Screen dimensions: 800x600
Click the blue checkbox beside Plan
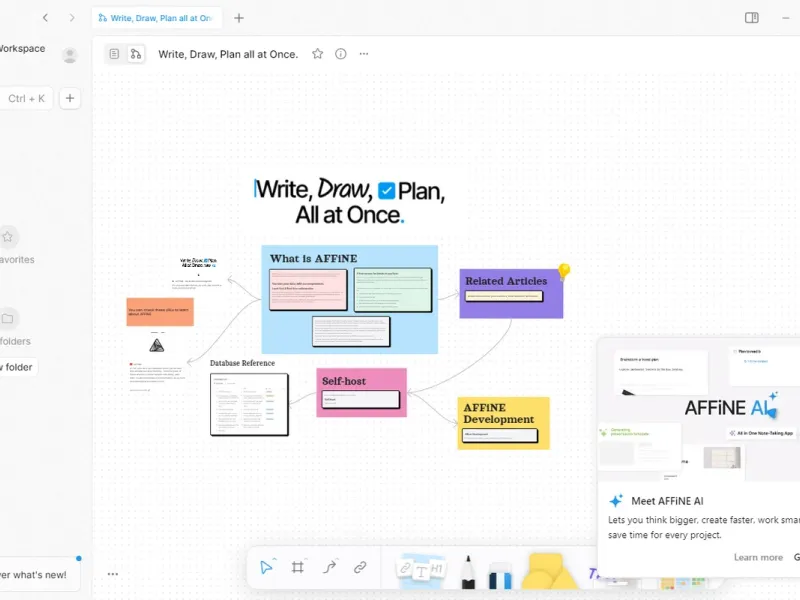[x=386, y=191]
